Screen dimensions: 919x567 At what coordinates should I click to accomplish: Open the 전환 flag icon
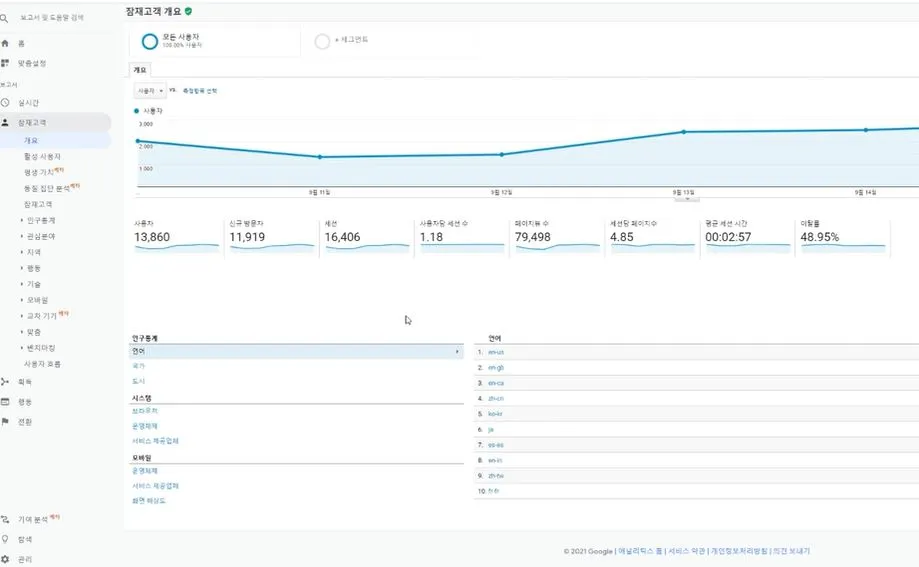(5, 422)
